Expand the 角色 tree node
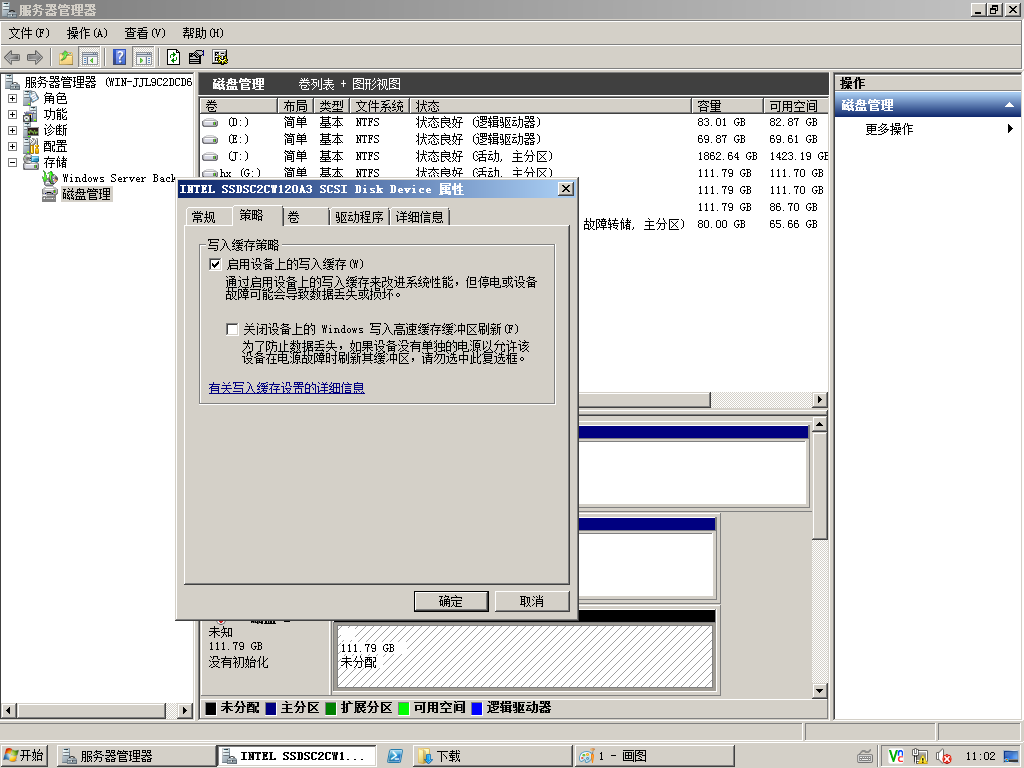 12,99
